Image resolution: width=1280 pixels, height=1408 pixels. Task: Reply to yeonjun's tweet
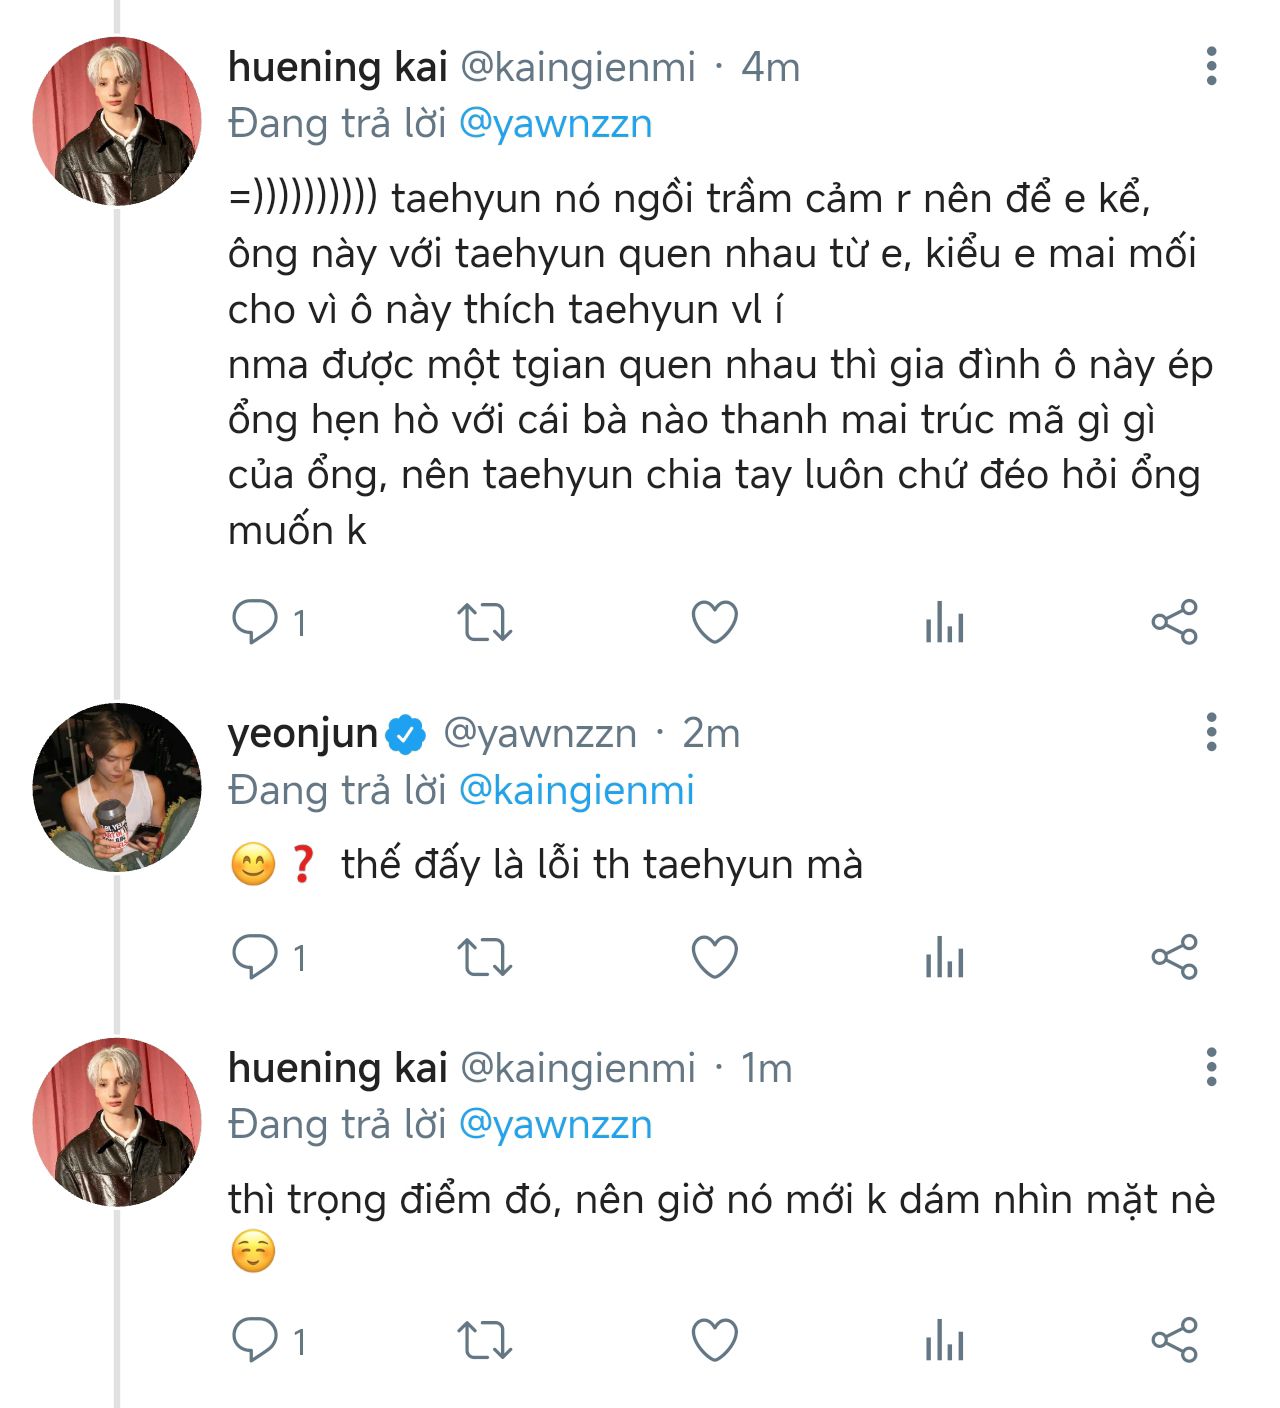[255, 957]
